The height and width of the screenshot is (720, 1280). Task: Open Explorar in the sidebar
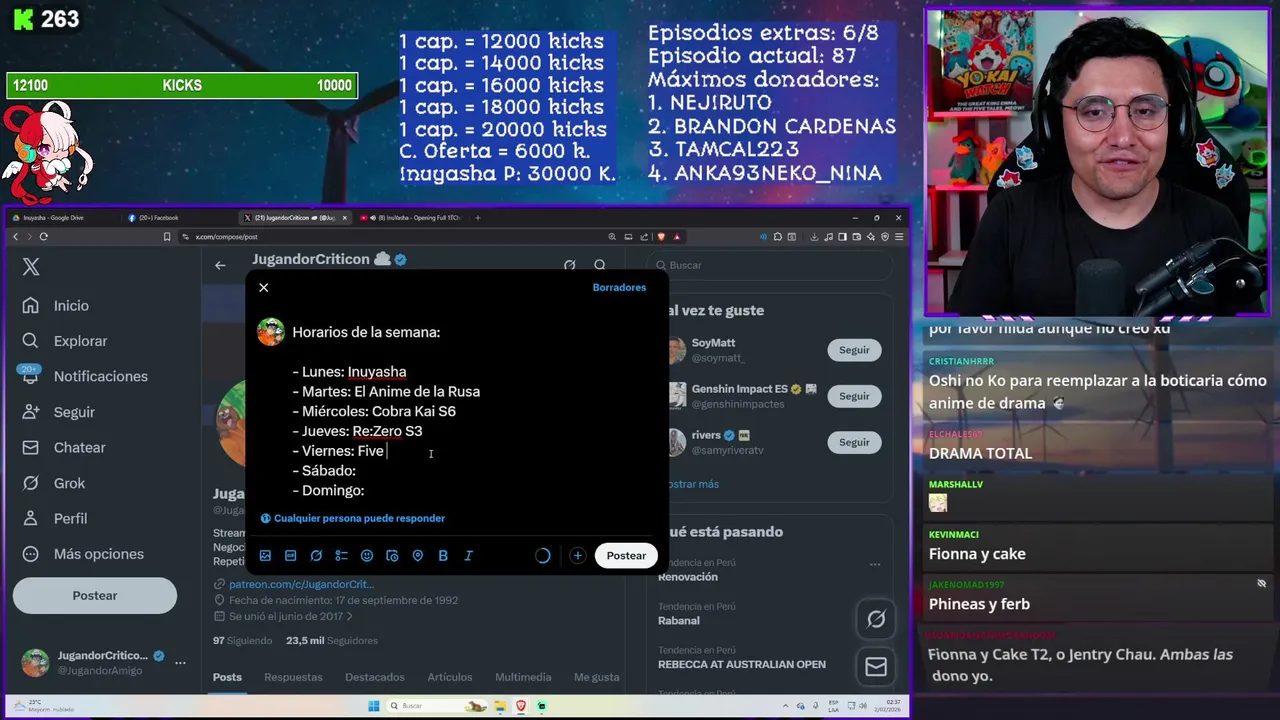65,341
